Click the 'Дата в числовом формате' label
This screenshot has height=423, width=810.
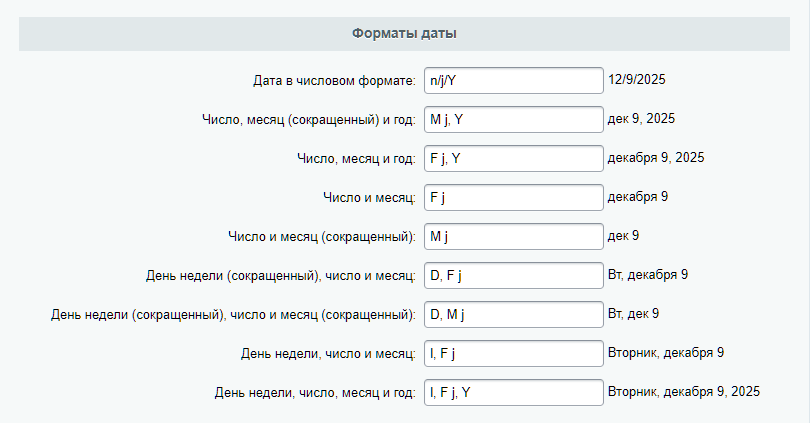click(x=334, y=81)
